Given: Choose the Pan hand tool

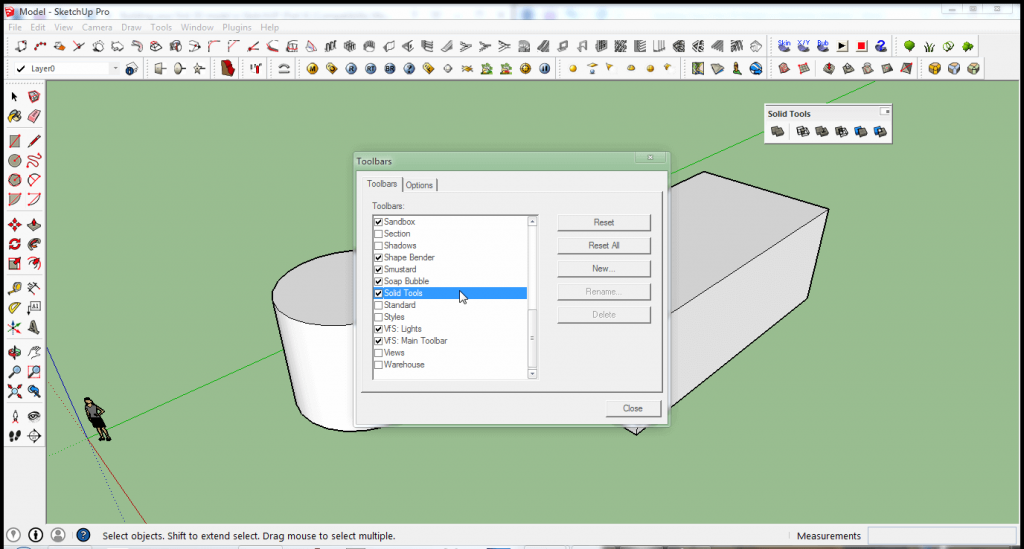Looking at the screenshot, I should click(34, 353).
